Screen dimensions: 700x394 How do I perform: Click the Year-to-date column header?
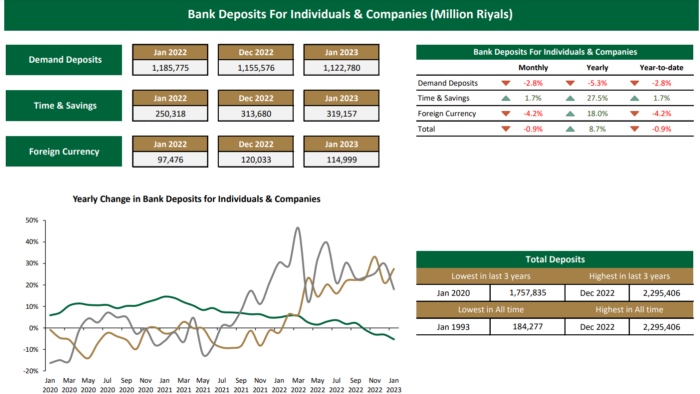coord(661,68)
